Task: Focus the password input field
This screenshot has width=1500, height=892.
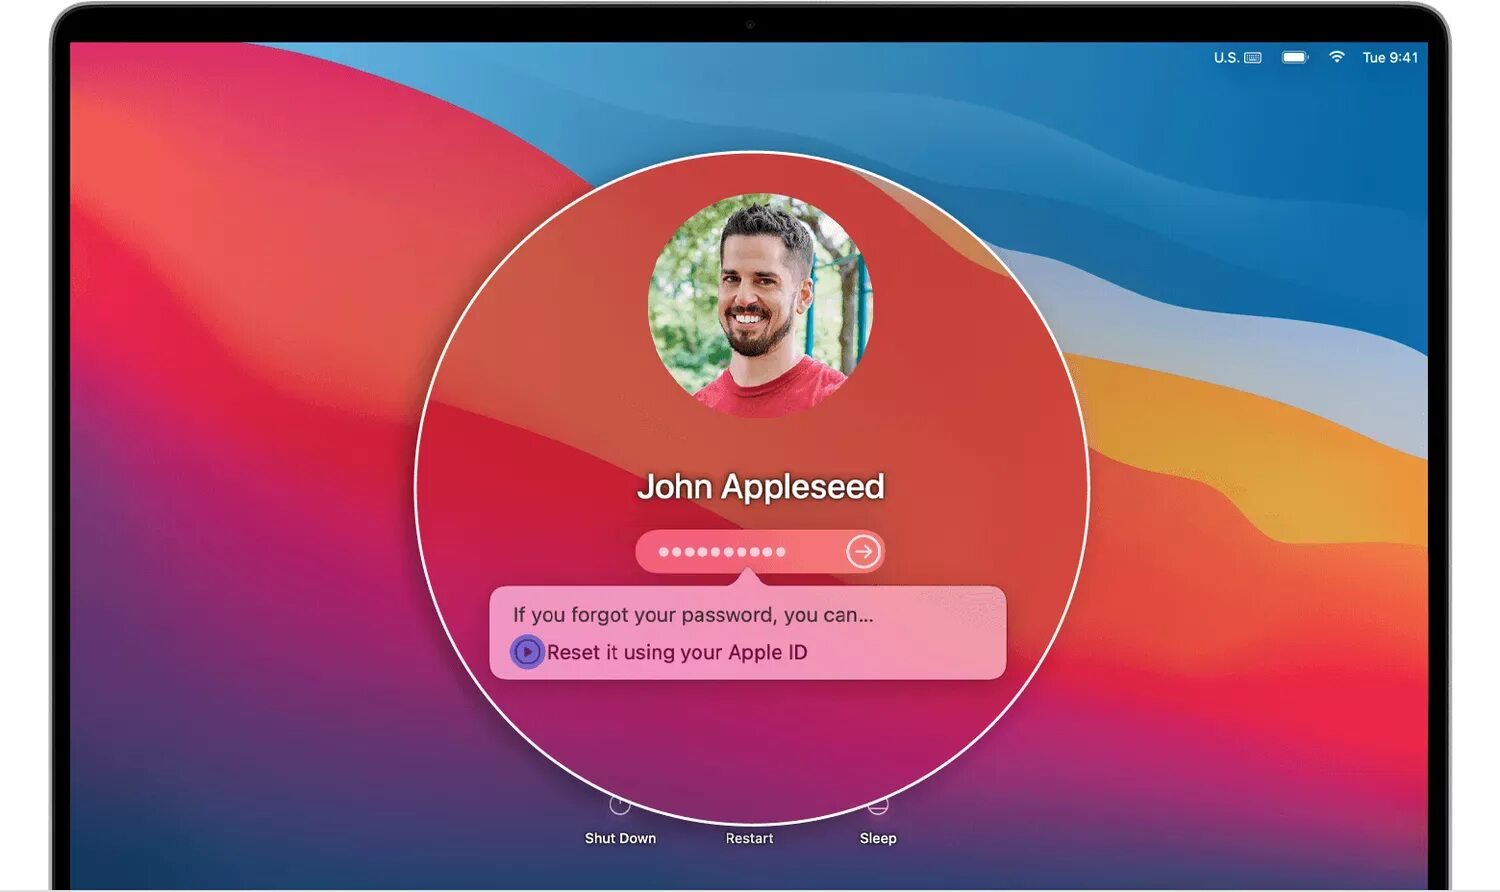Action: click(760, 551)
